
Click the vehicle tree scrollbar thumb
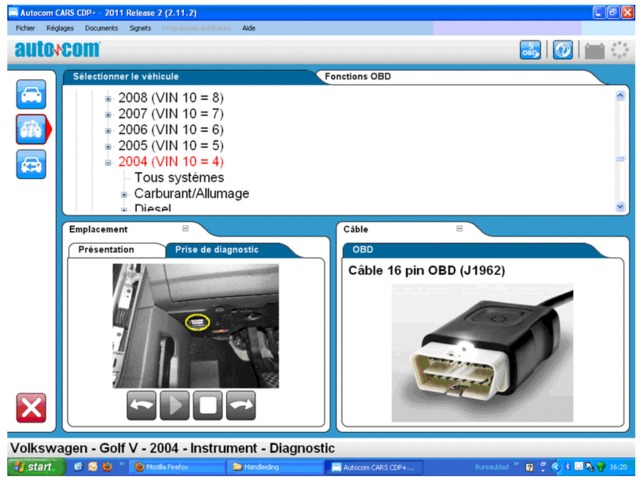click(620, 159)
